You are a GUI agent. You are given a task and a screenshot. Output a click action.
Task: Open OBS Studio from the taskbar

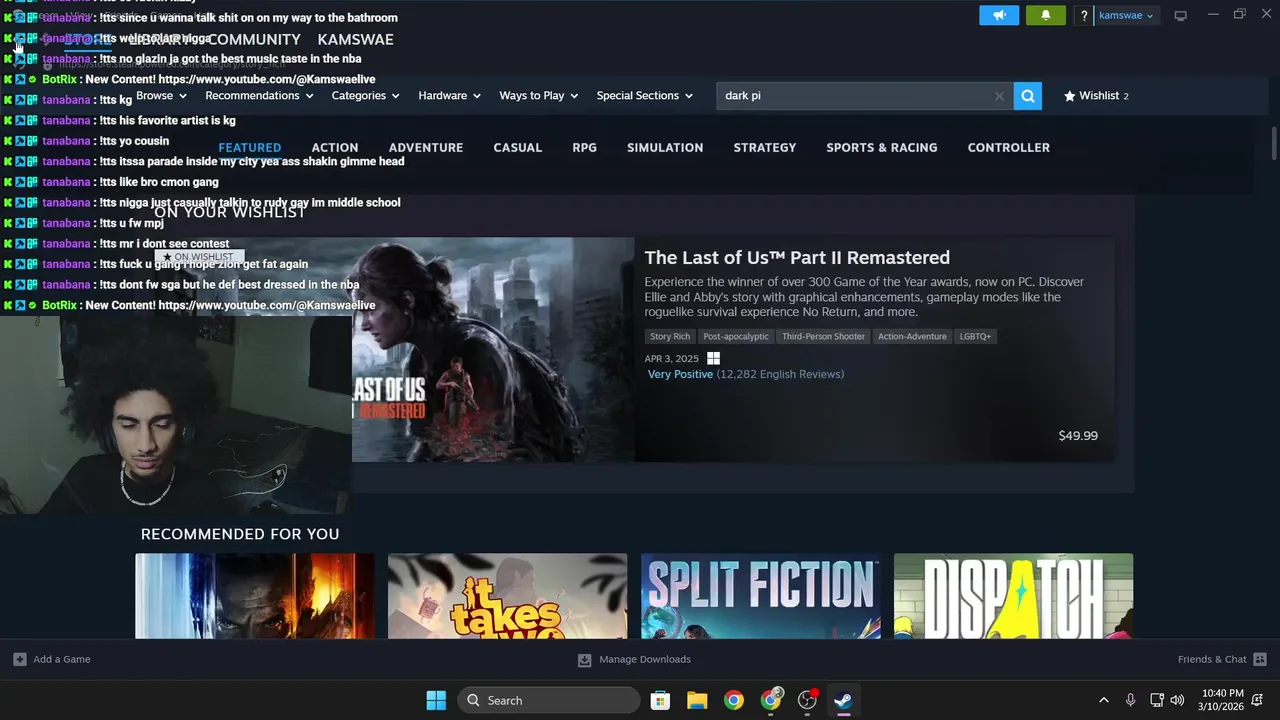pyautogui.click(x=807, y=700)
